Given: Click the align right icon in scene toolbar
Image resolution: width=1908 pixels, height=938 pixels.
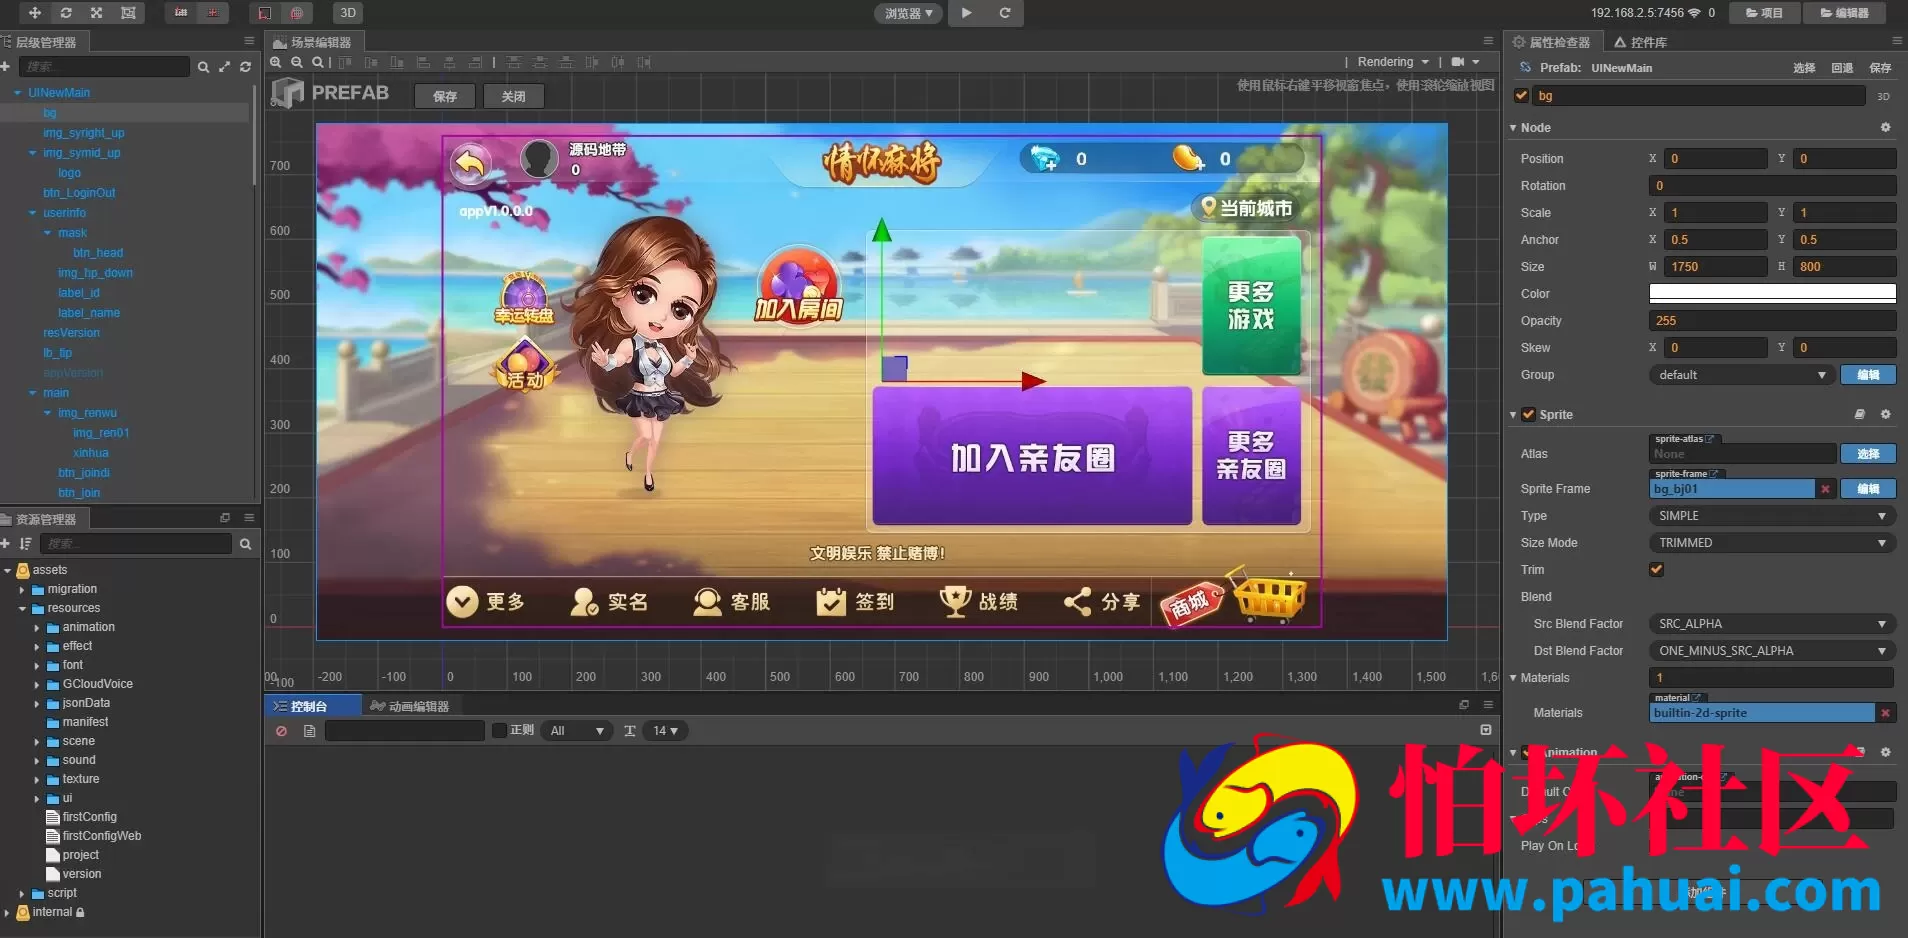Looking at the screenshot, I should [475, 62].
